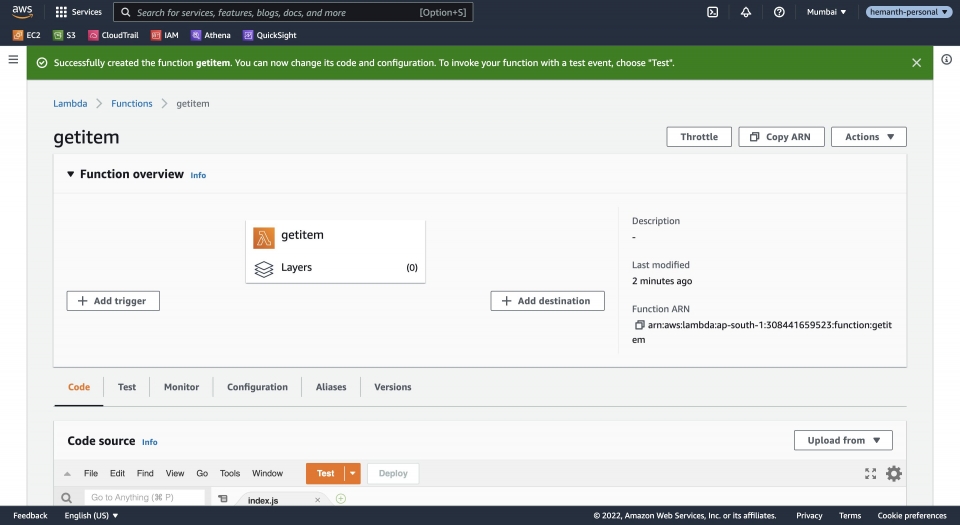This screenshot has height=525, width=960.
Task: Open the notifications bell icon
Action: [746, 12]
